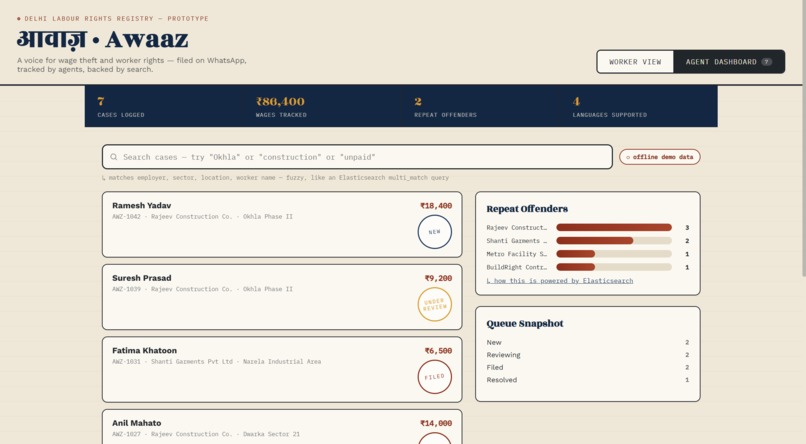Click the page vertical scrollbar
806x444 pixels.
(x=803, y=139)
